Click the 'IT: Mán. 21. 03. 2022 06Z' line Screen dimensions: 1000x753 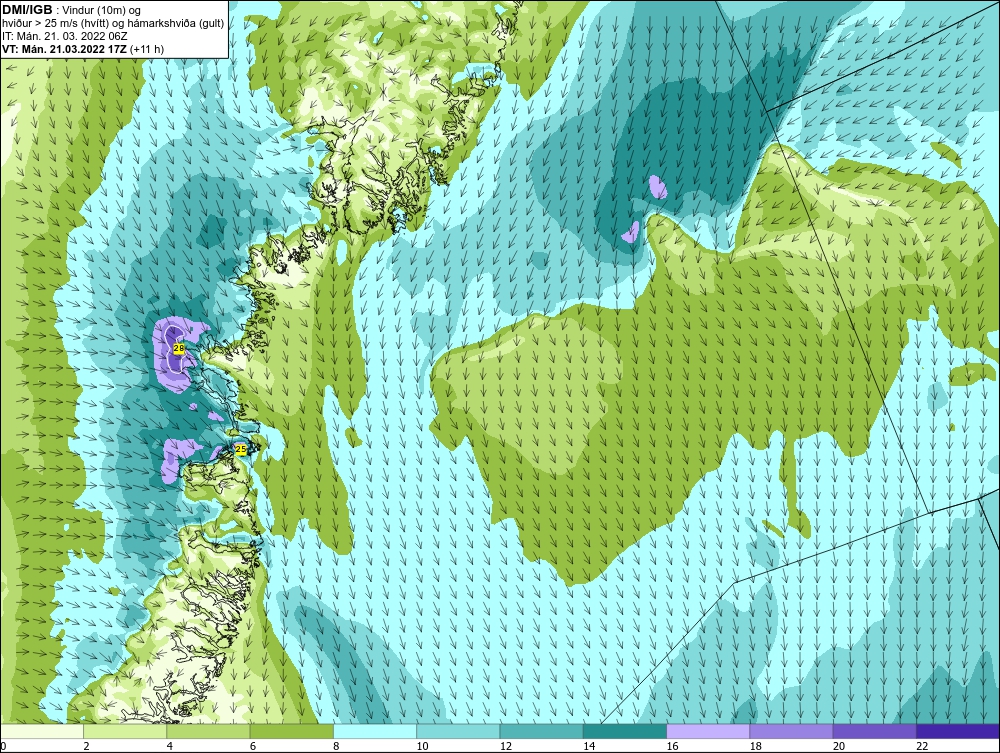pyautogui.click(x=64, y=36)
